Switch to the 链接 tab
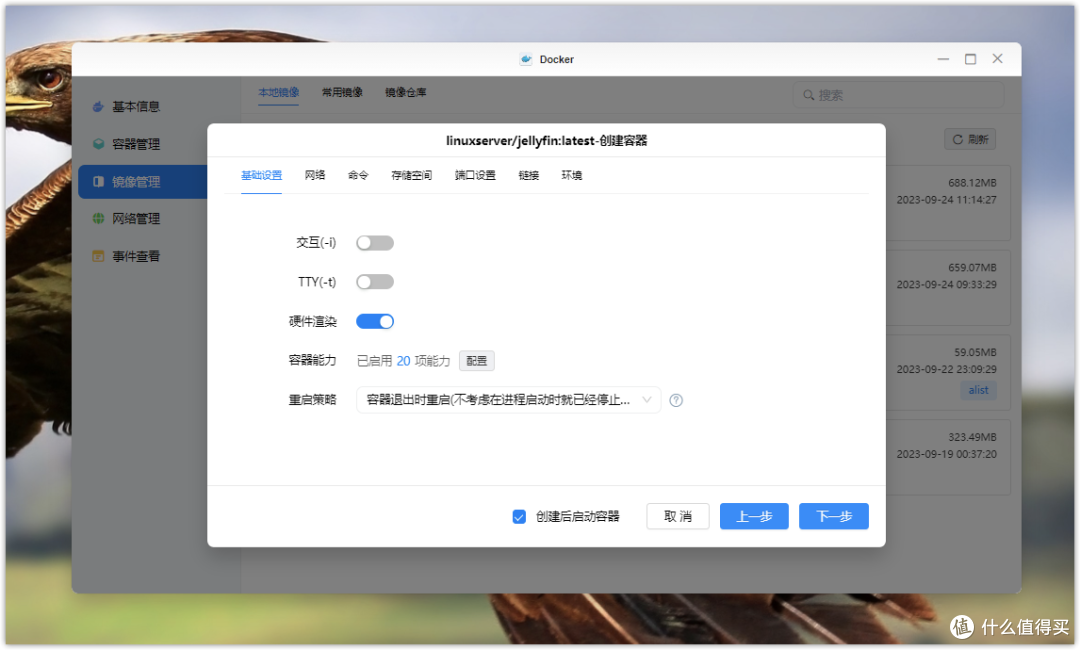 pos(528,176)
